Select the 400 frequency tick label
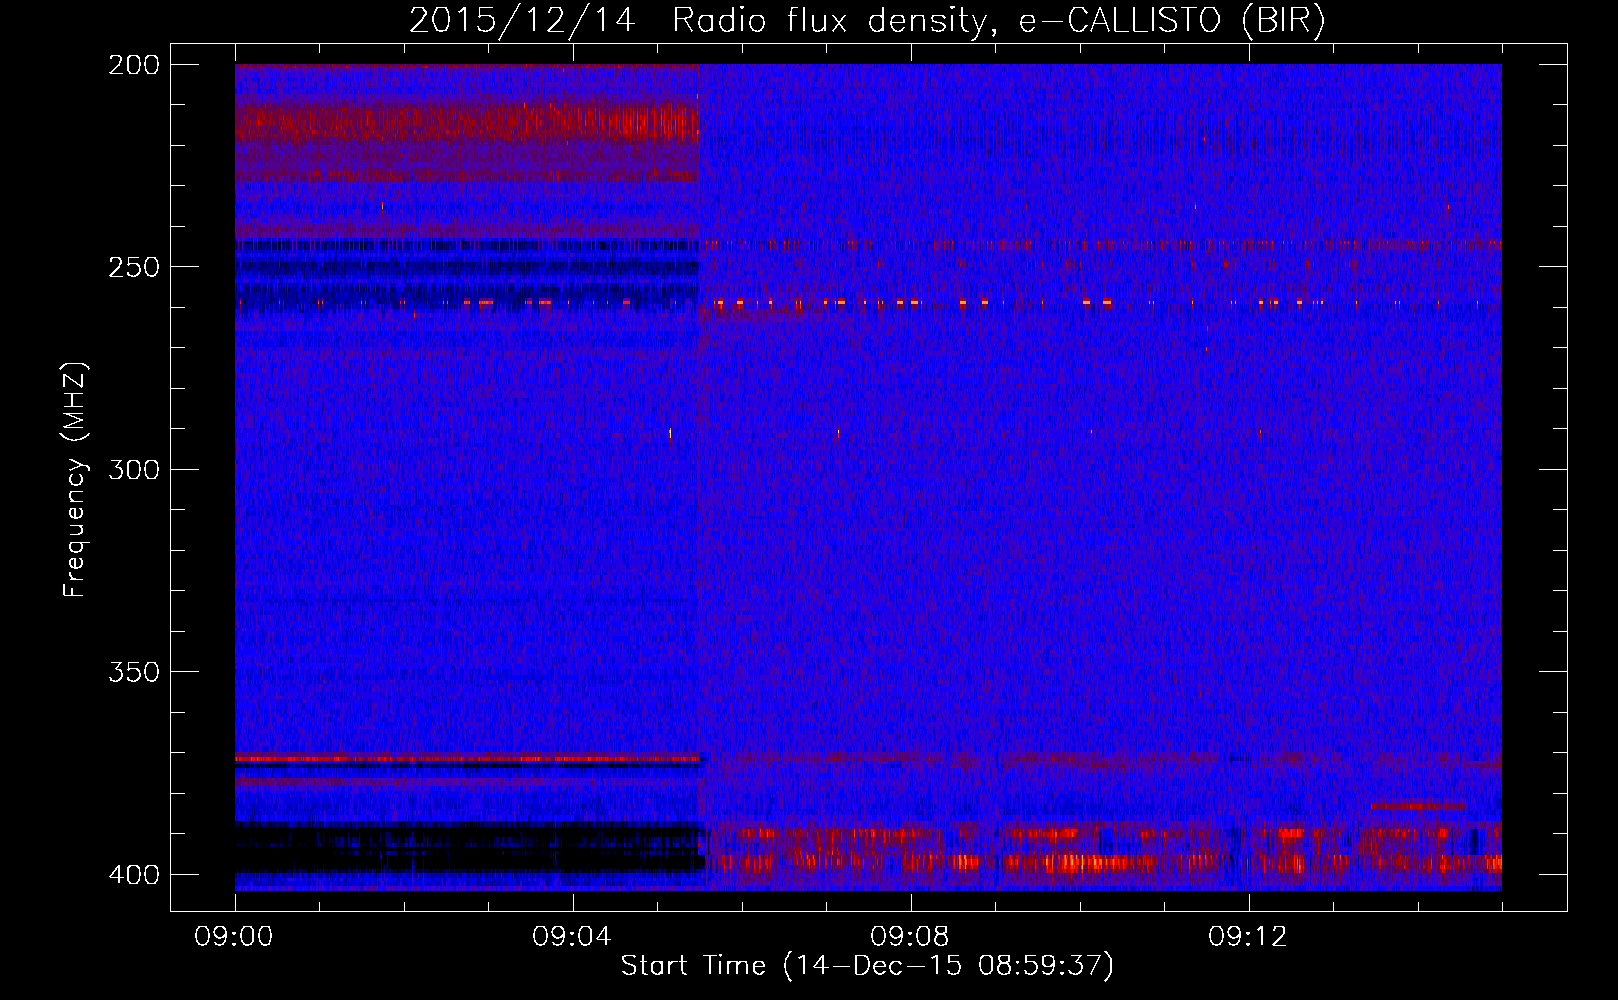Image resolution: width=1618 pixels, height=1000 pixels. (133, 874)
